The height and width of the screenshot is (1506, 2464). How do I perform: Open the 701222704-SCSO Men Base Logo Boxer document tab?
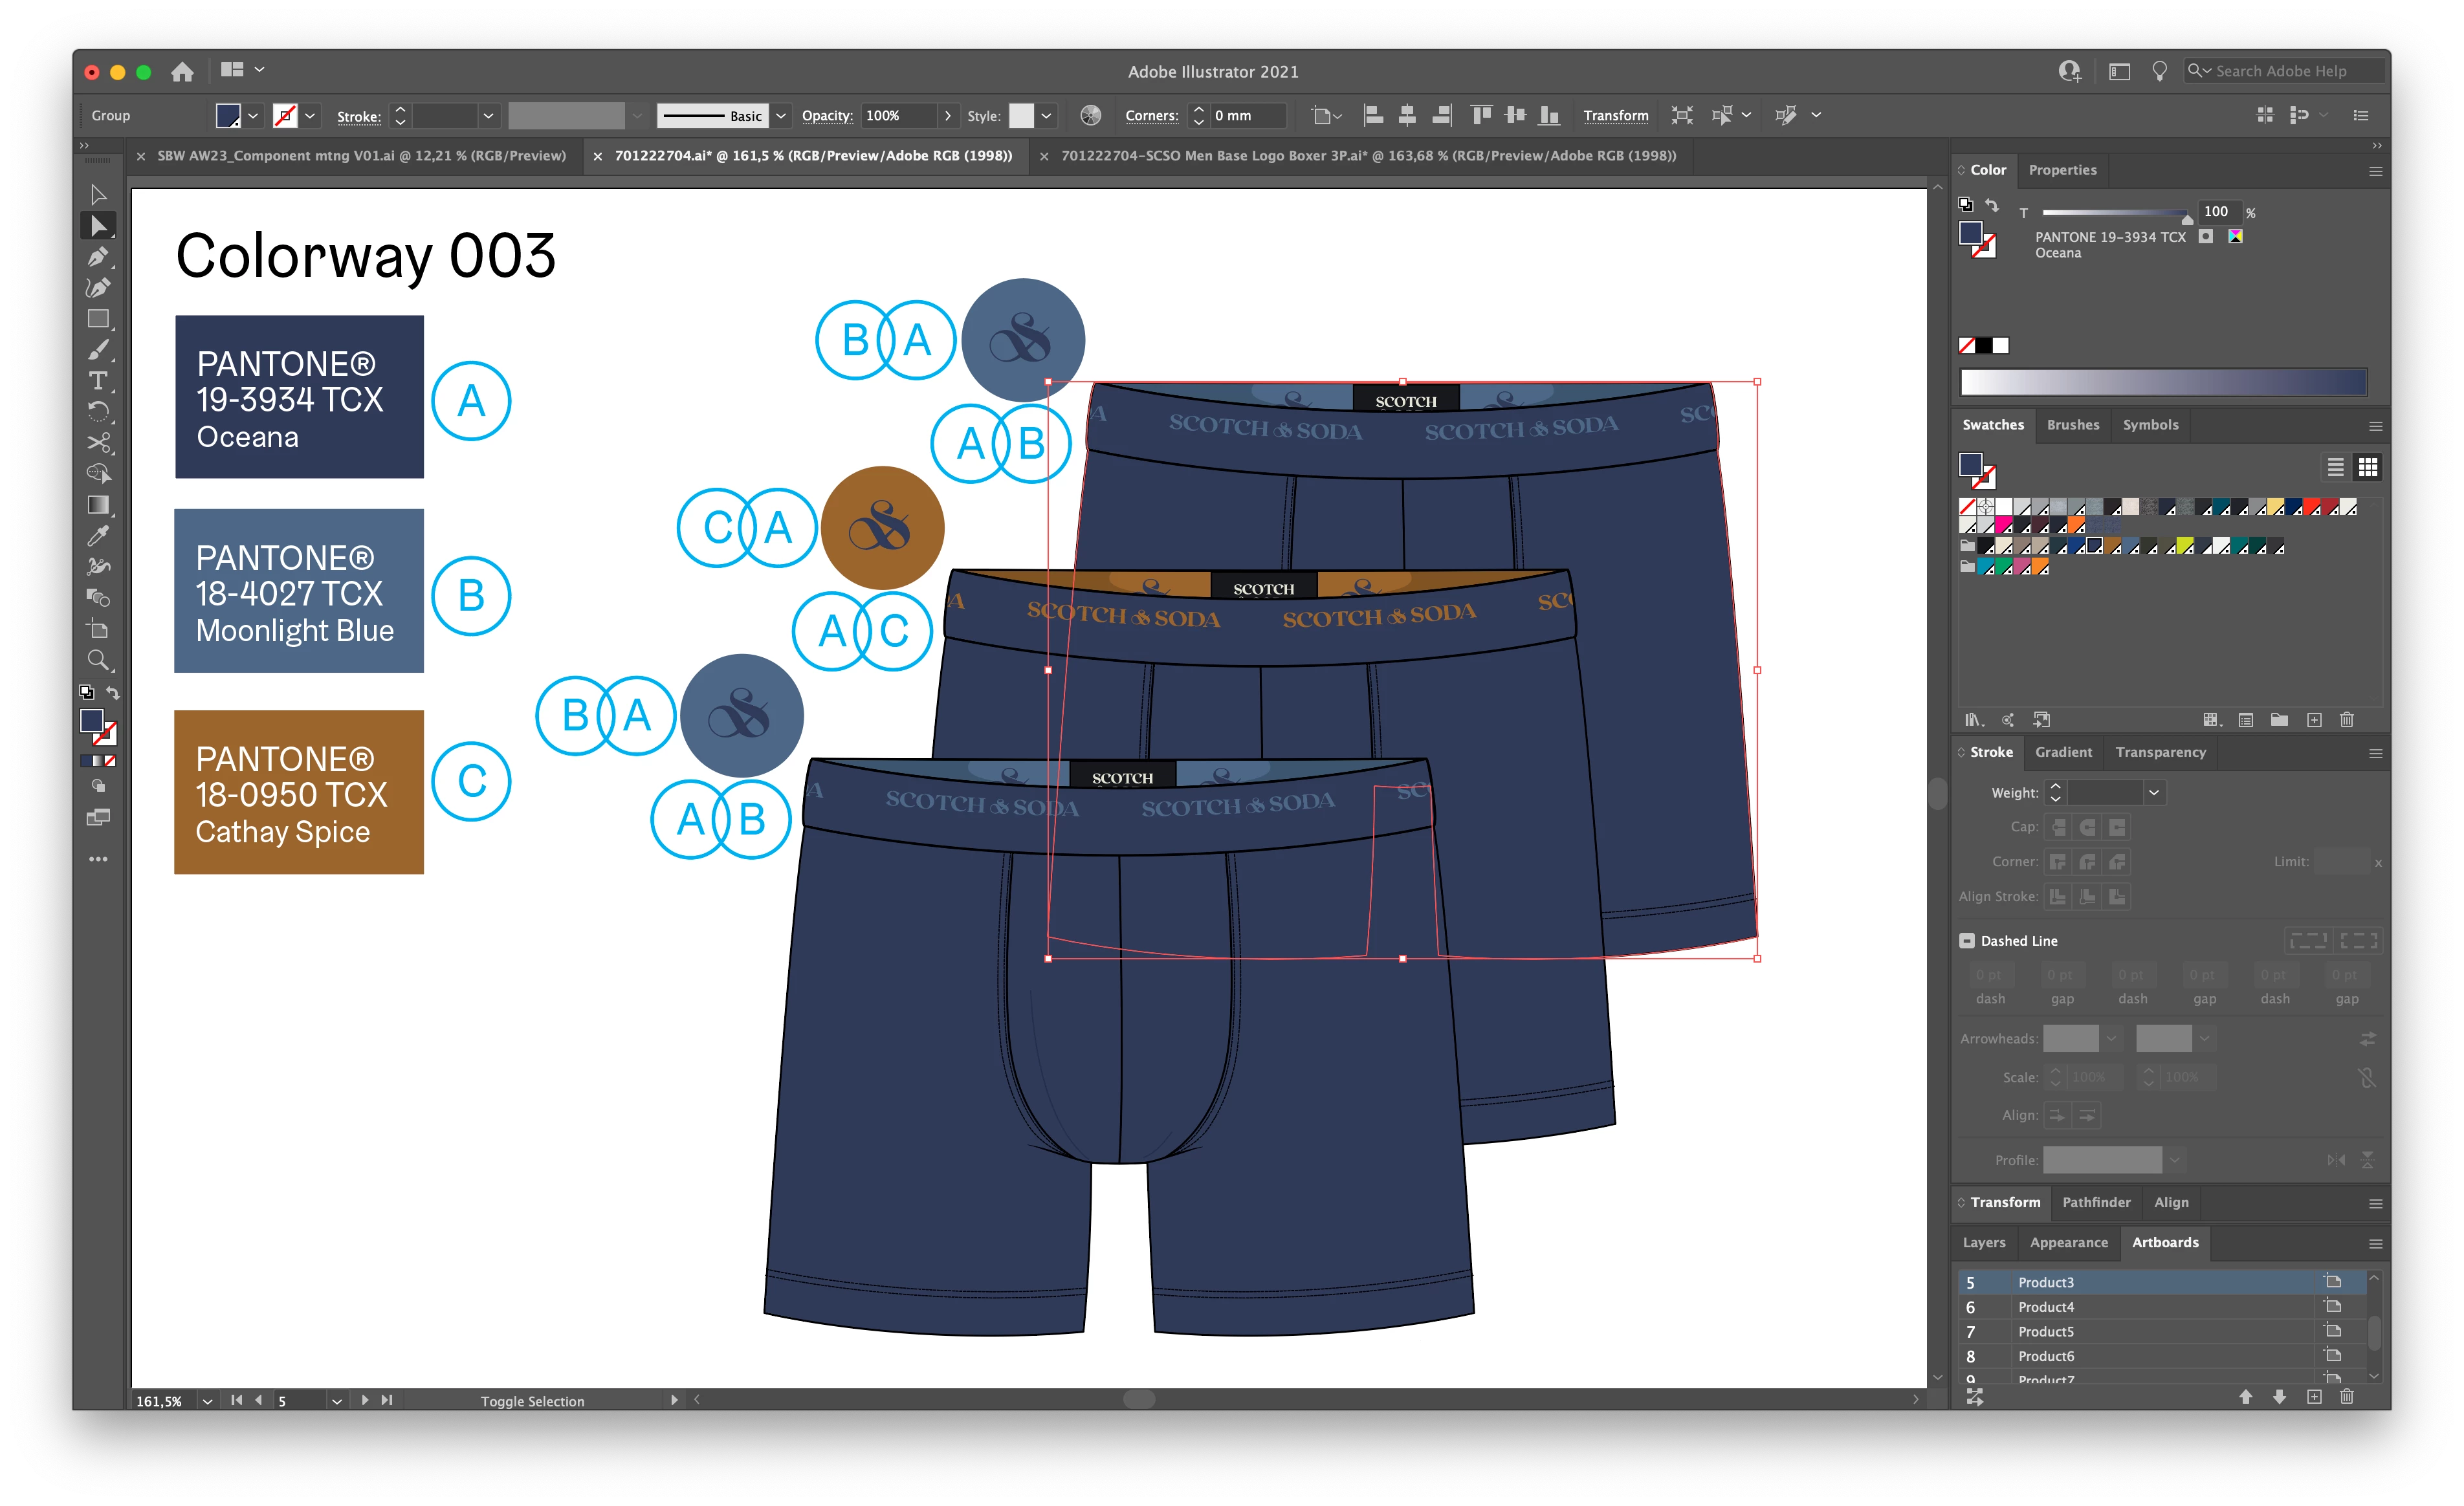(1367, 156)
